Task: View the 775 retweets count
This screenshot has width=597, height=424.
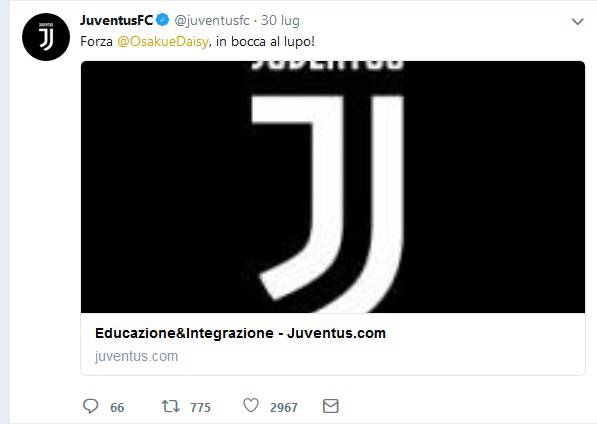Action: tap(200, 408)
